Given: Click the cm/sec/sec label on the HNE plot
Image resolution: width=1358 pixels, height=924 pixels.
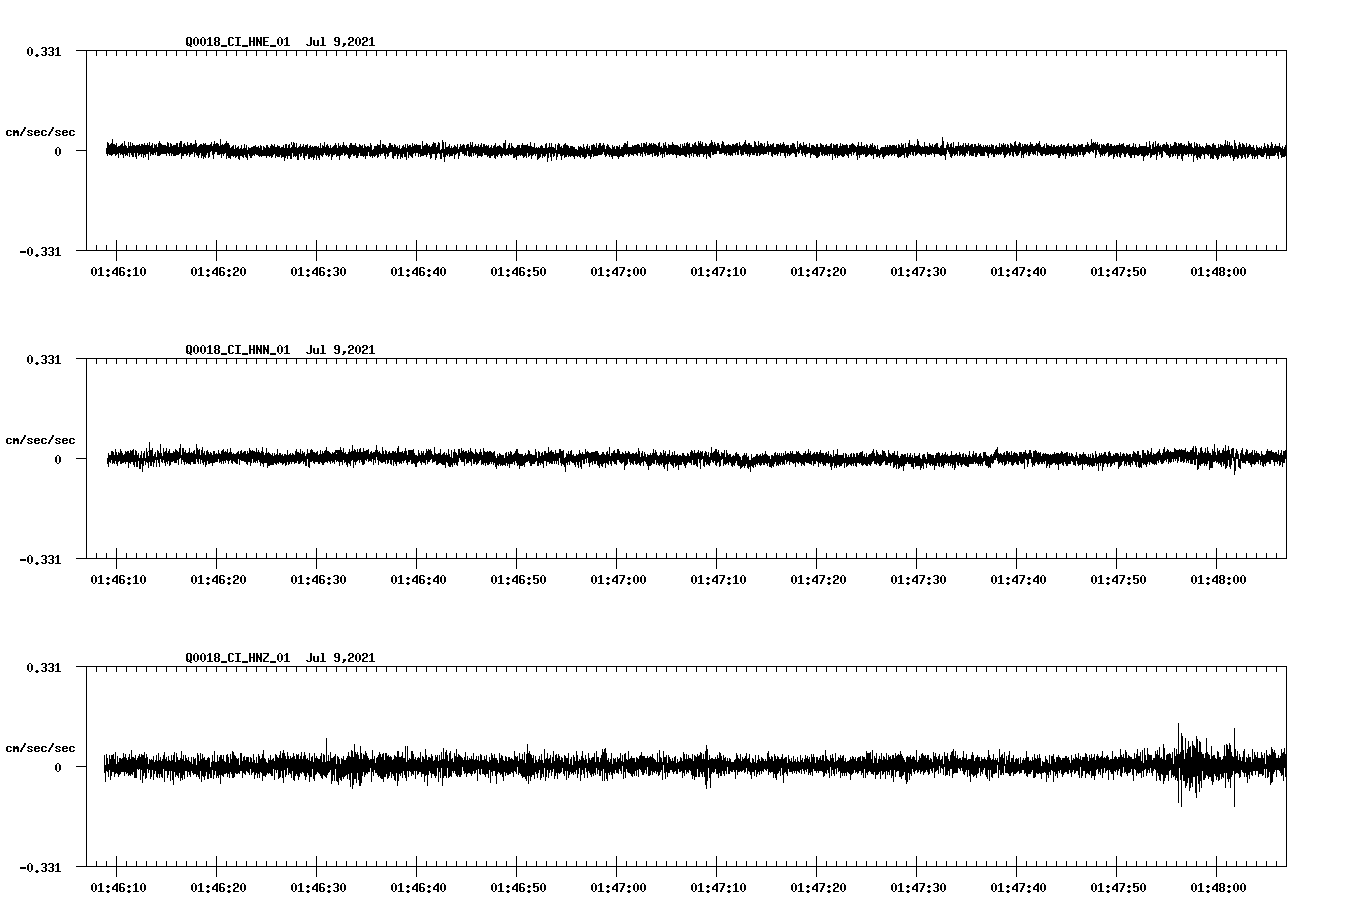Looking at the screenshot, I should click(41, 131).
